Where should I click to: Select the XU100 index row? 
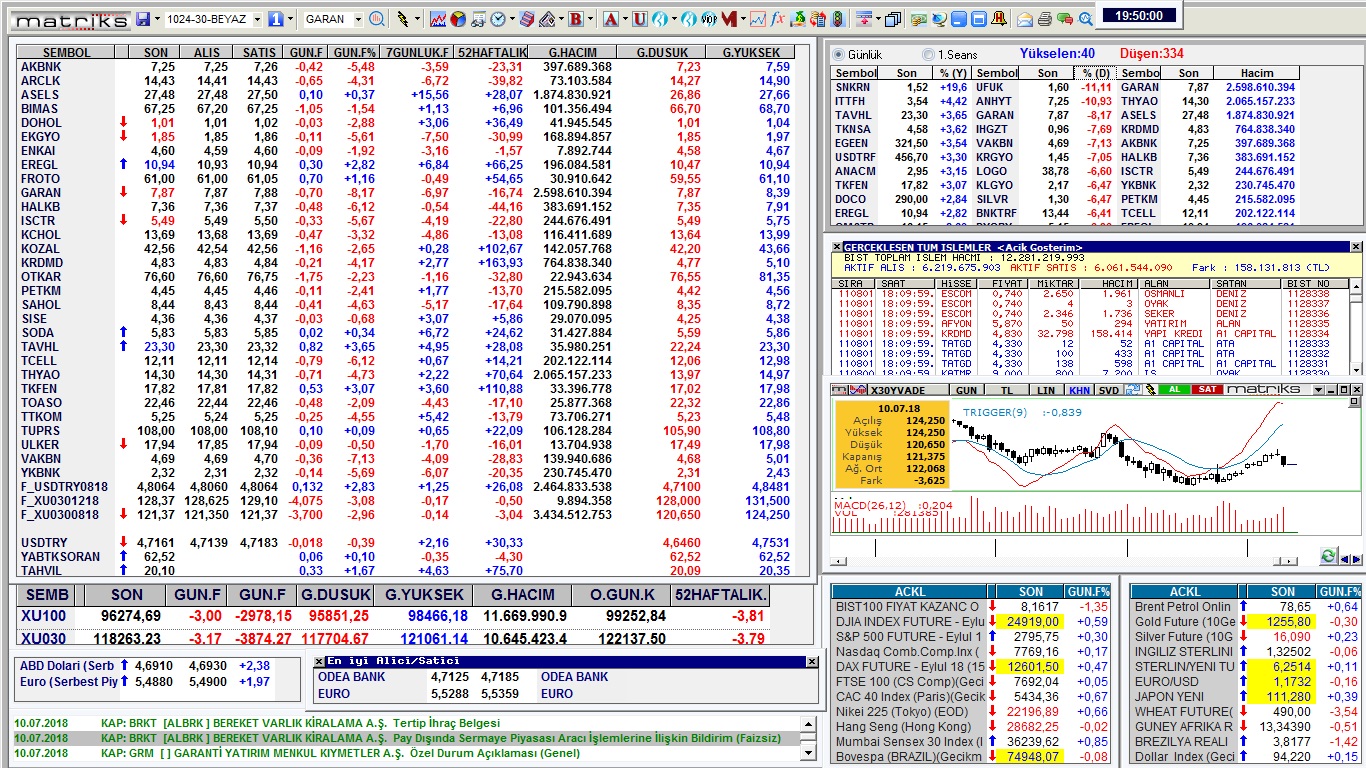[x=393, y=616]
